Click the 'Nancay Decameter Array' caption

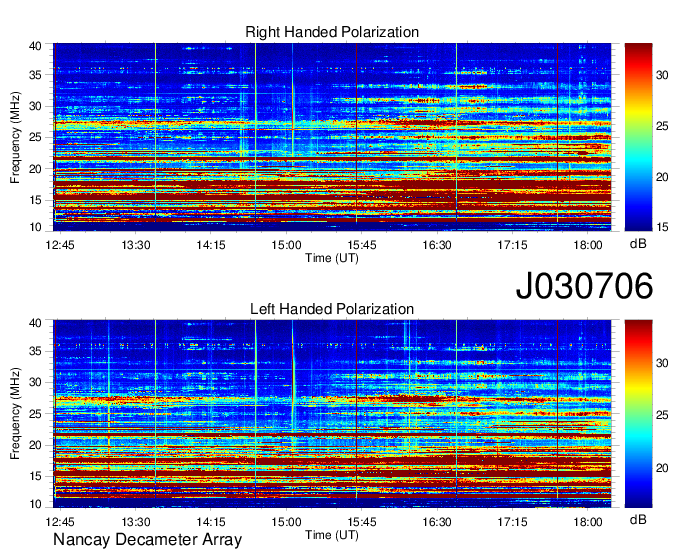(147, 539)
